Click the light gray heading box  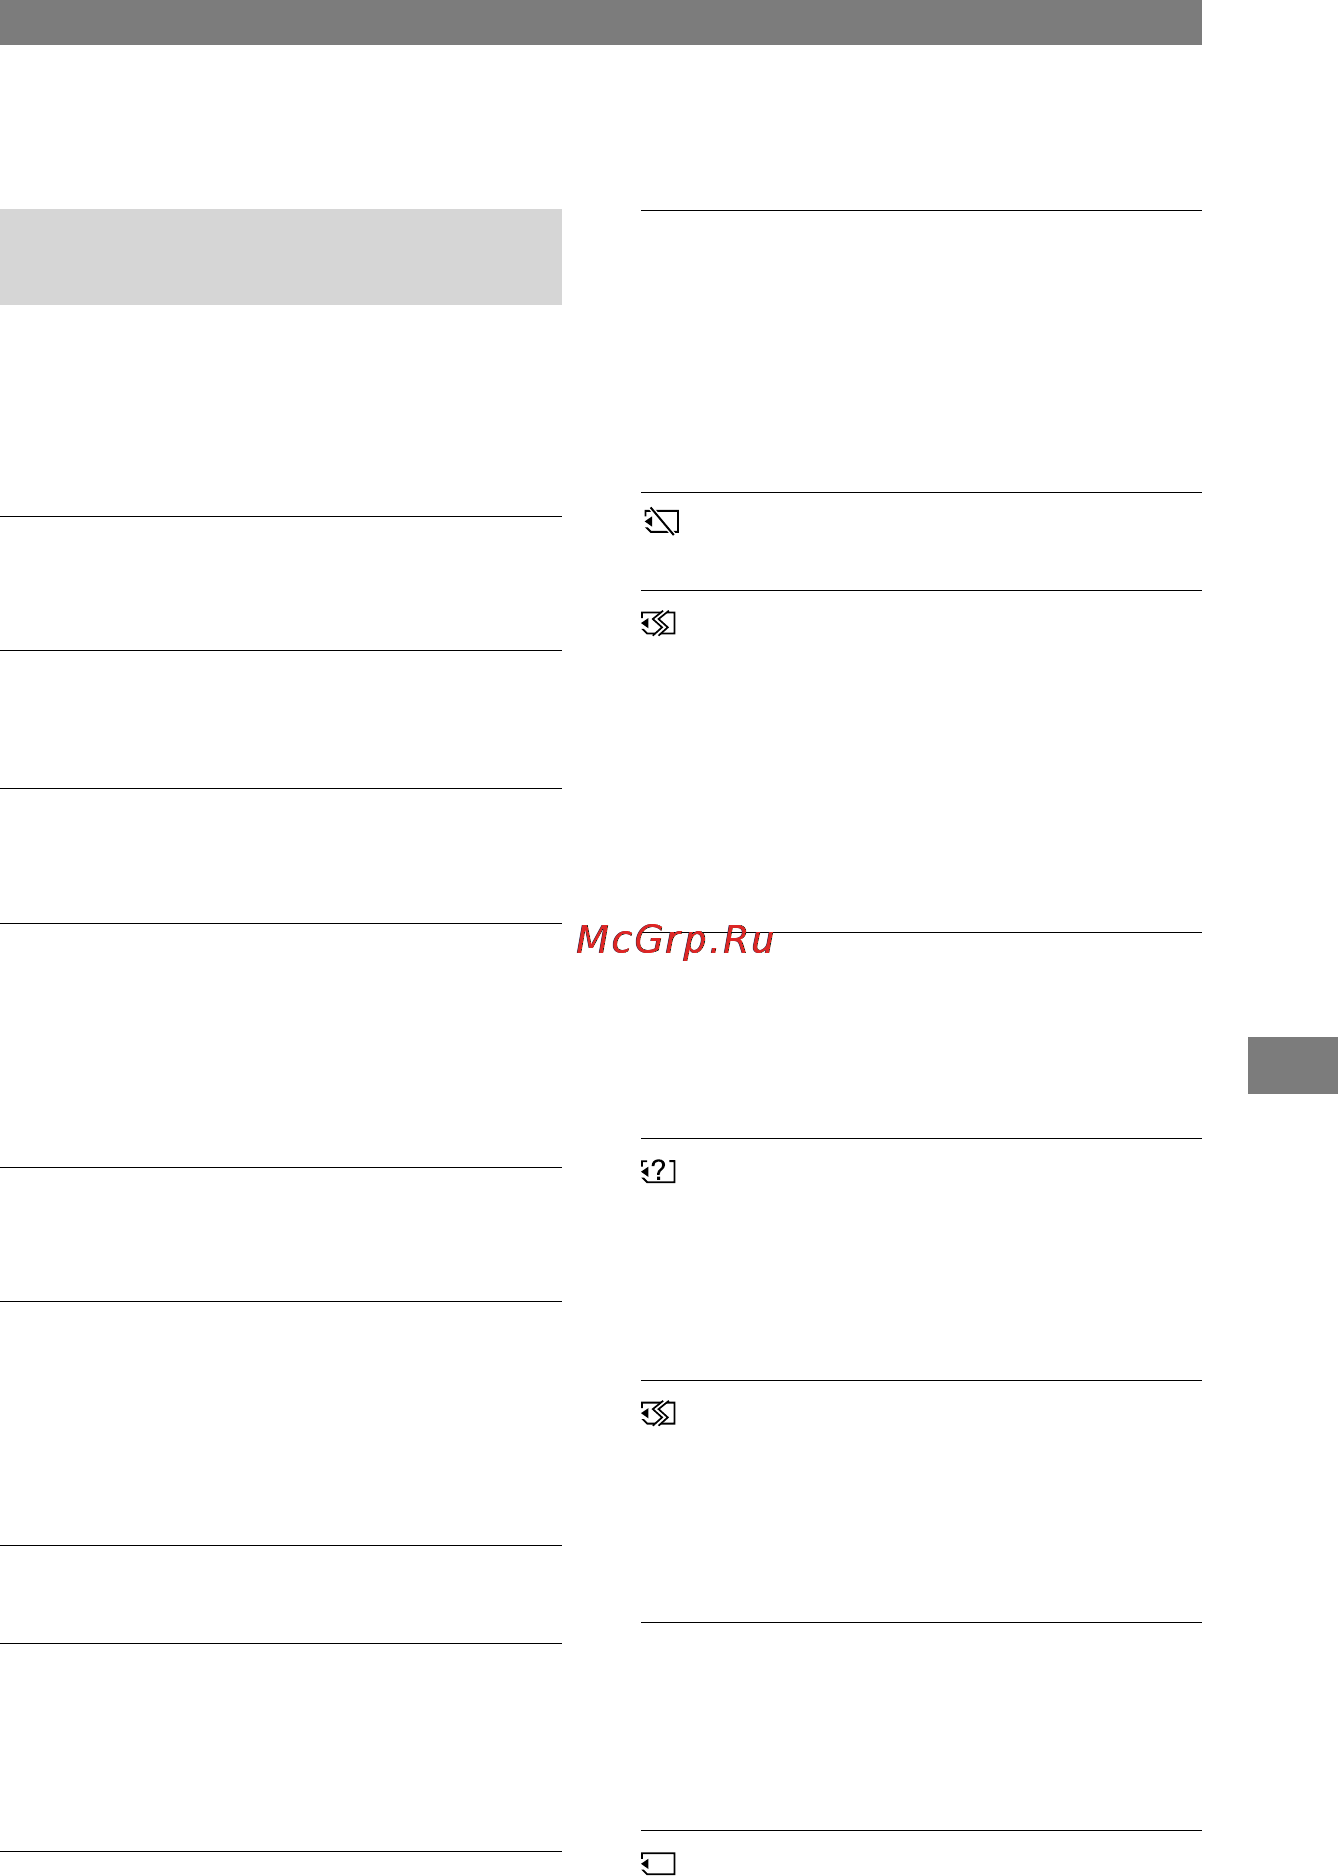click(281, 257)
